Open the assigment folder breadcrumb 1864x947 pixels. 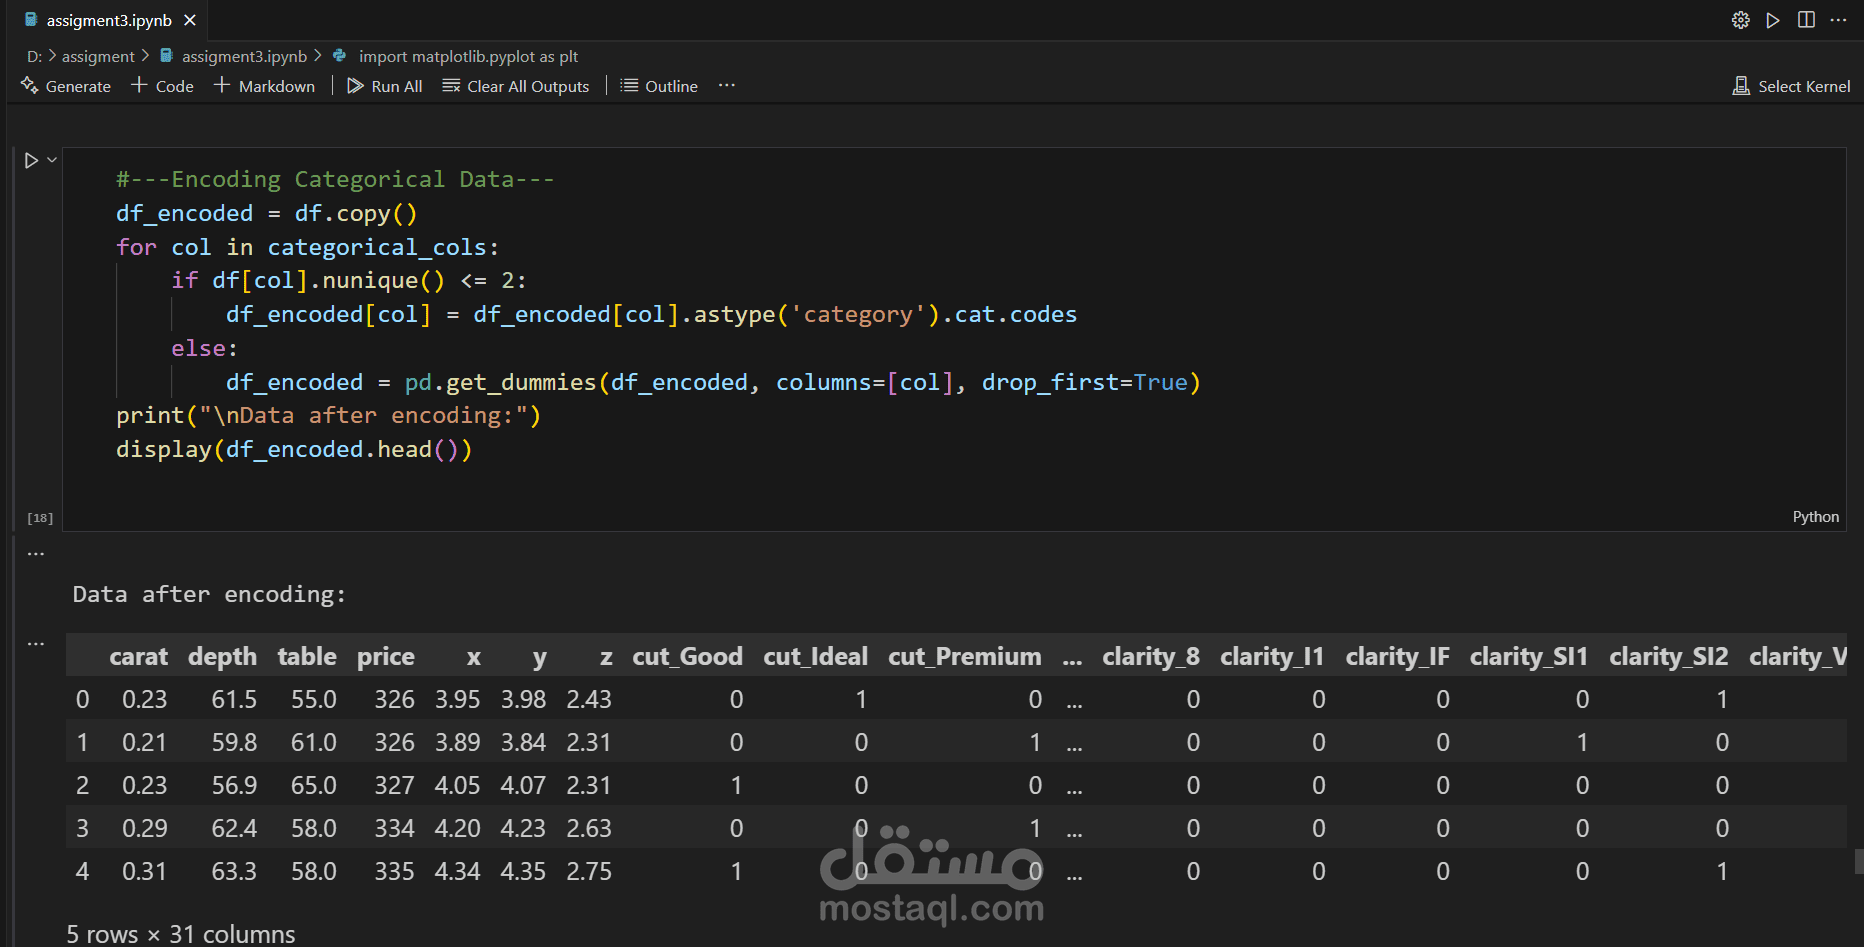click(x=98, y=56)
